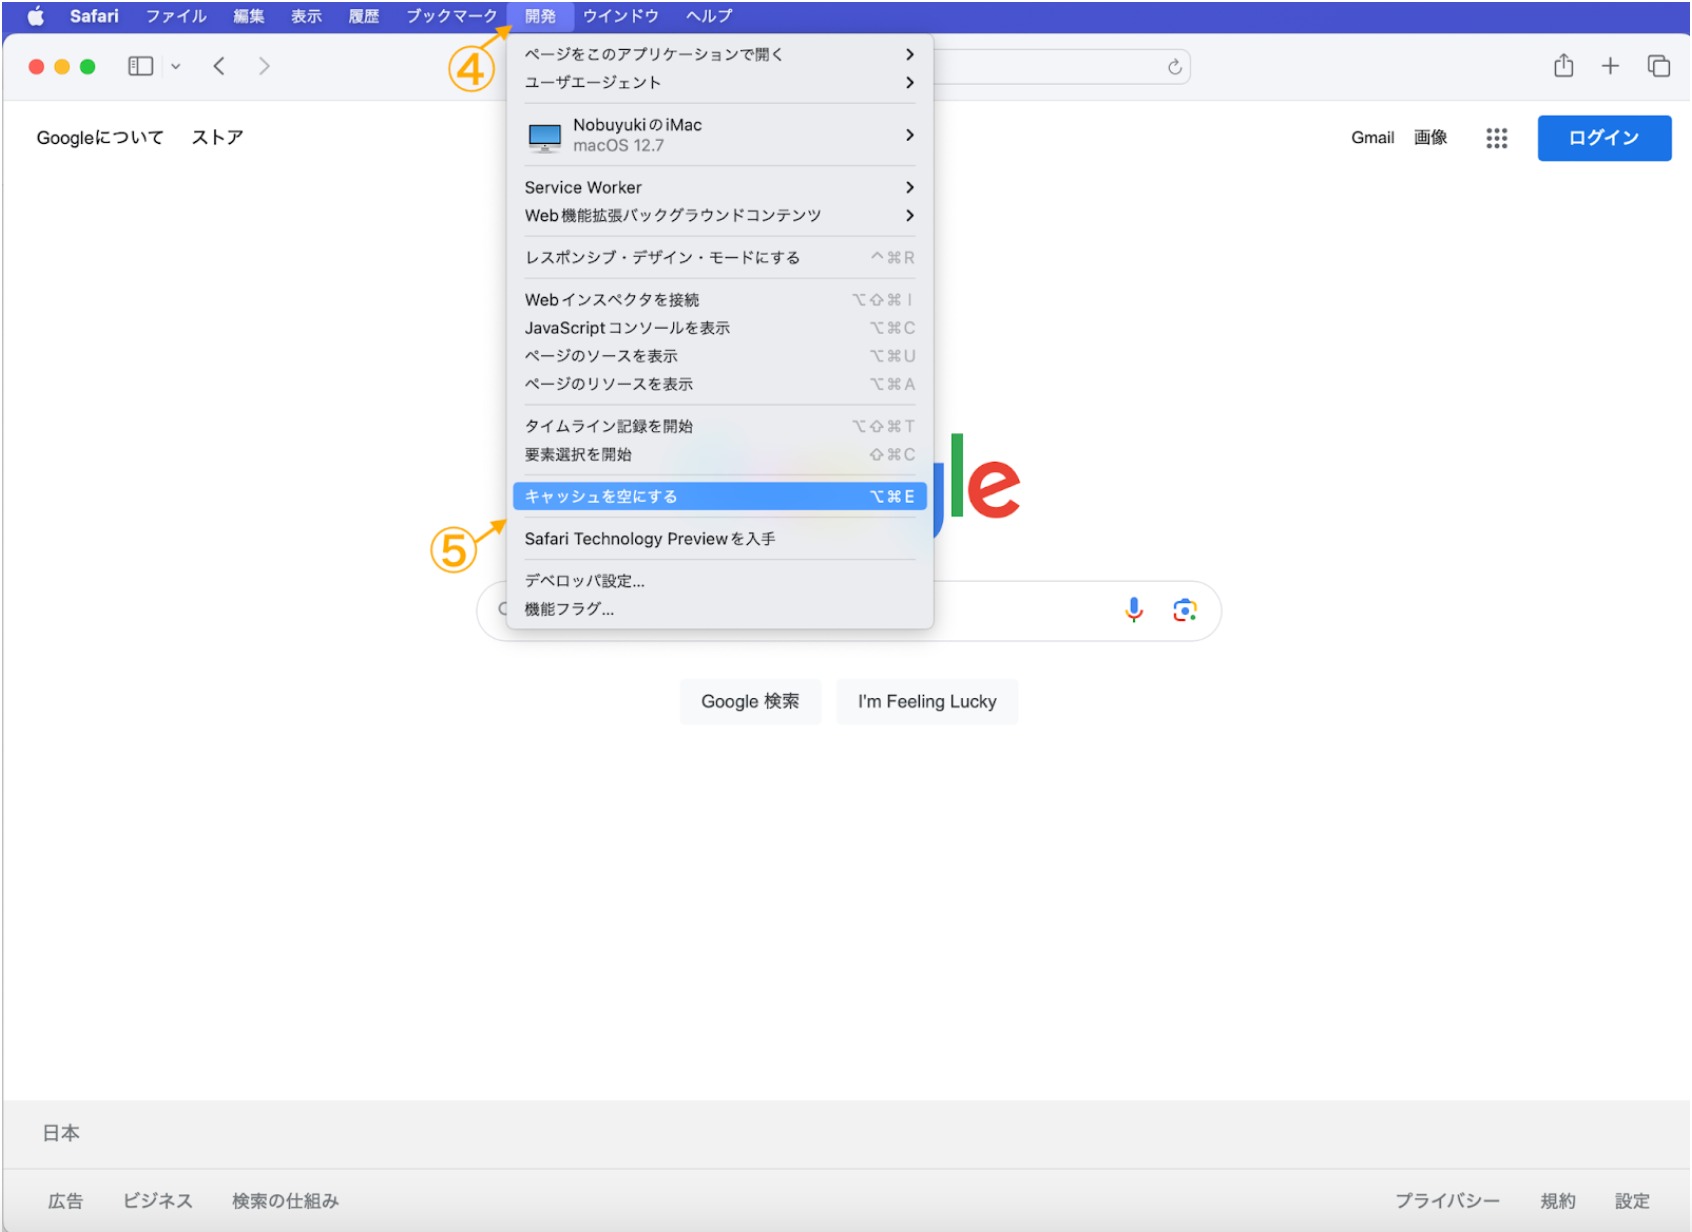Choose キャッシュを空にする

tap(720, 496)
